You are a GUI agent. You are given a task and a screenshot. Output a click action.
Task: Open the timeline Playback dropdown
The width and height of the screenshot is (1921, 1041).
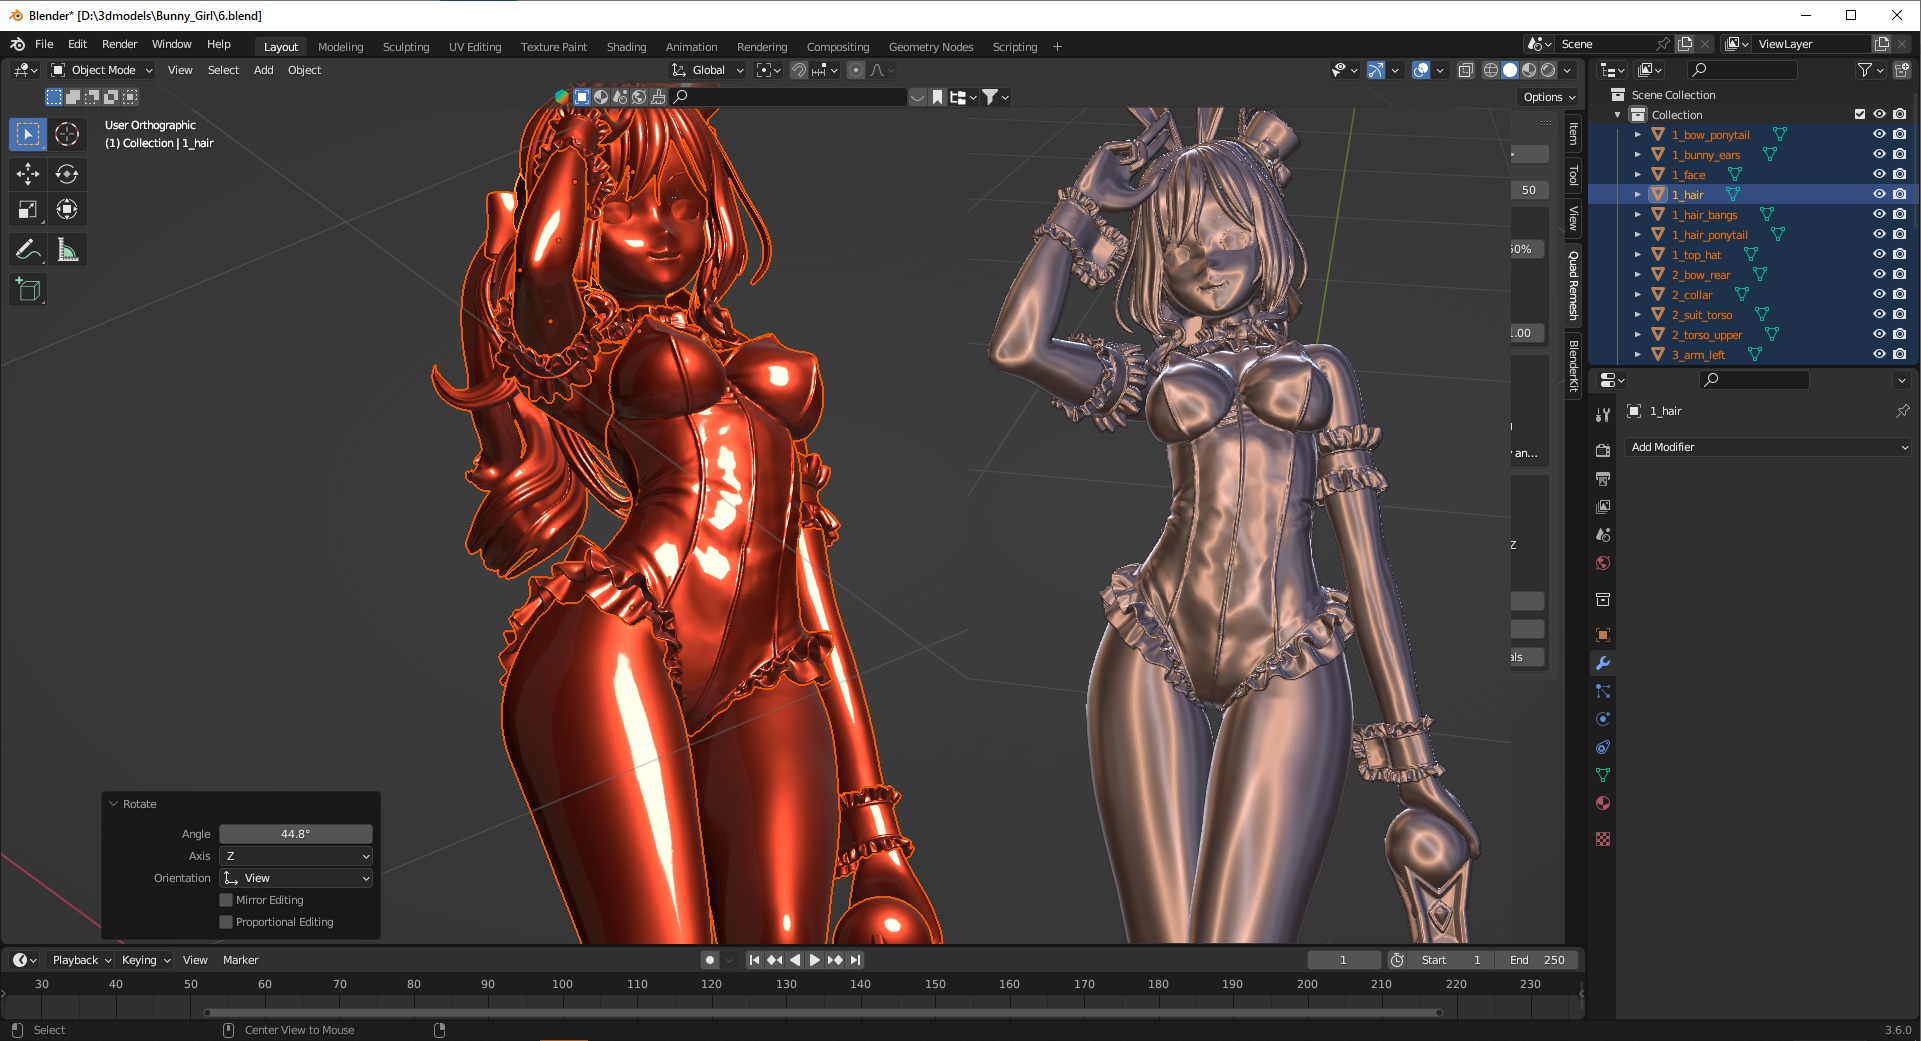point(81,960)
